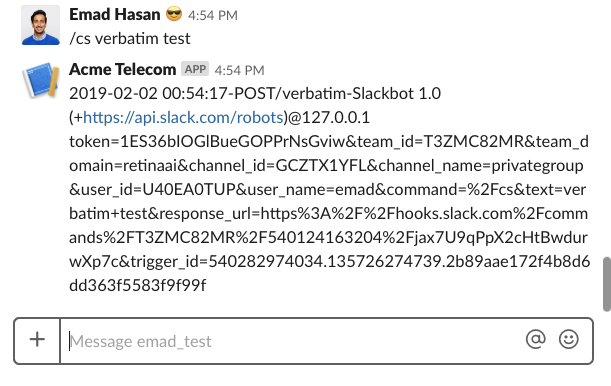Viewport: 611px width, 386px height.
Task: Click the "/cs verbatim test" message text
Action: pyautogui.click(x=130, y=39)
